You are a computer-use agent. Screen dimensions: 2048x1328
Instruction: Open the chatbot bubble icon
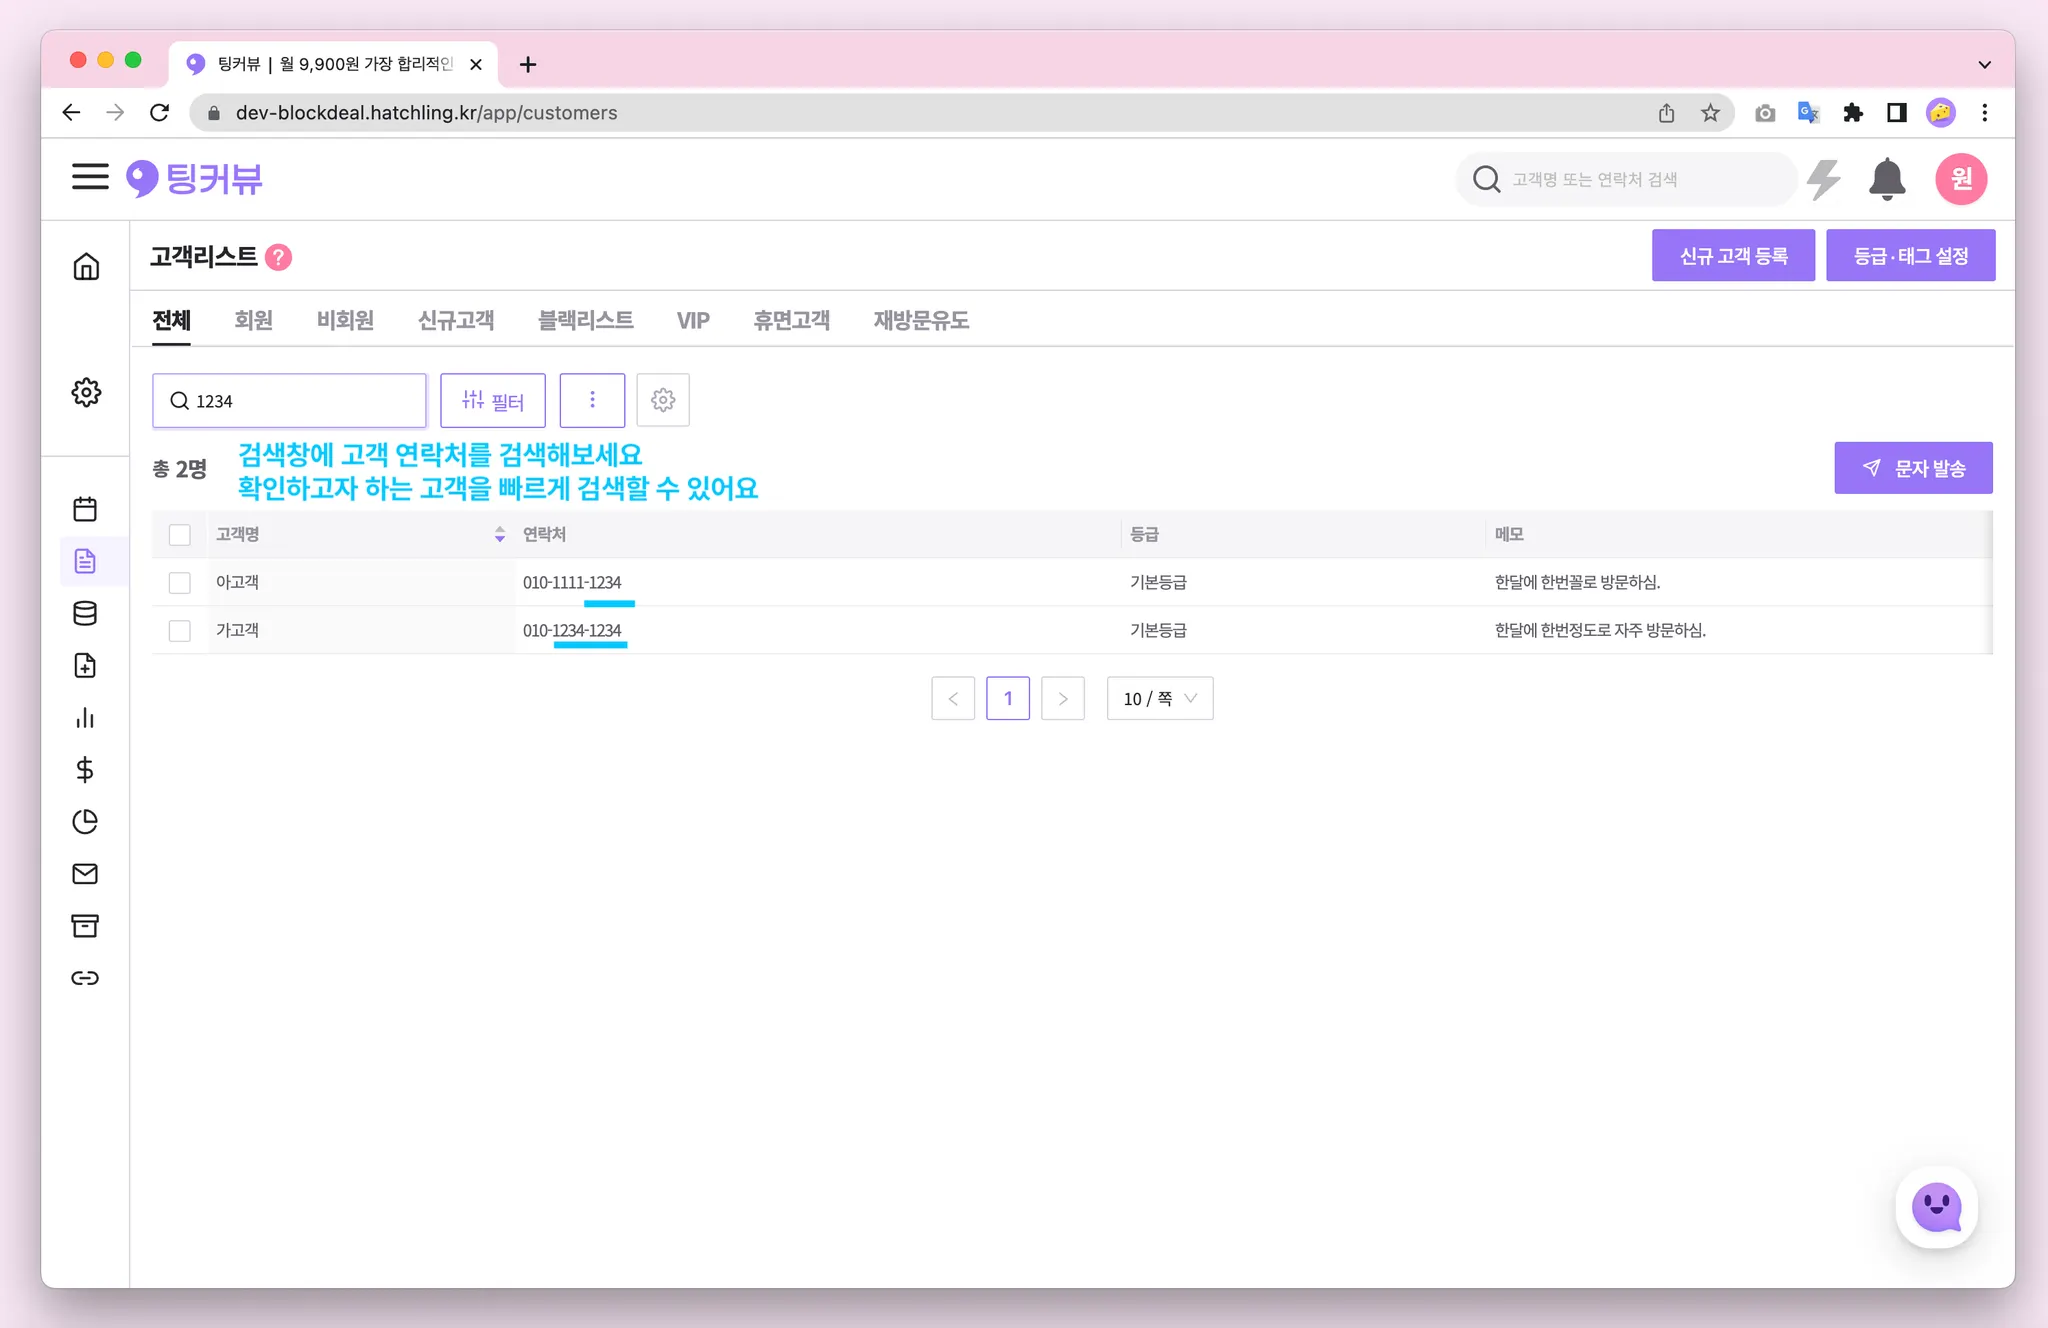point(1936,1208)
